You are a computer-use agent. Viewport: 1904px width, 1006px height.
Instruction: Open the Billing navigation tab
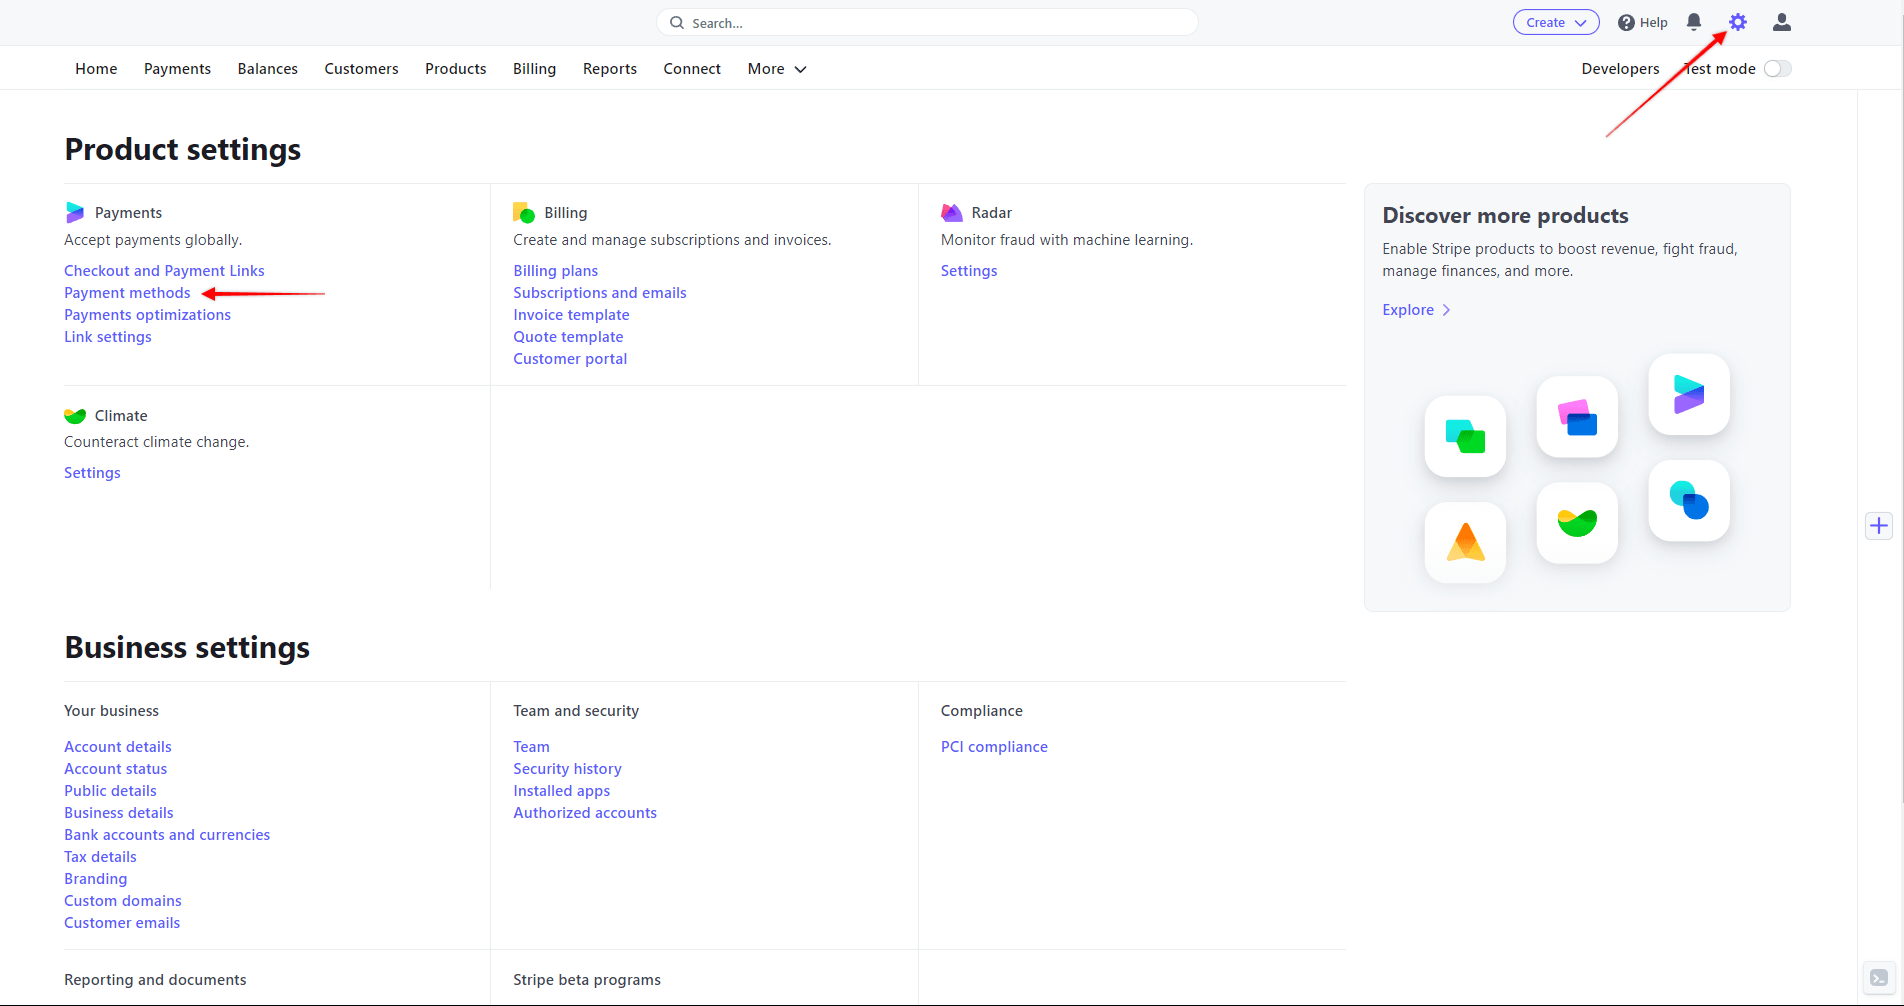(534, 69)
